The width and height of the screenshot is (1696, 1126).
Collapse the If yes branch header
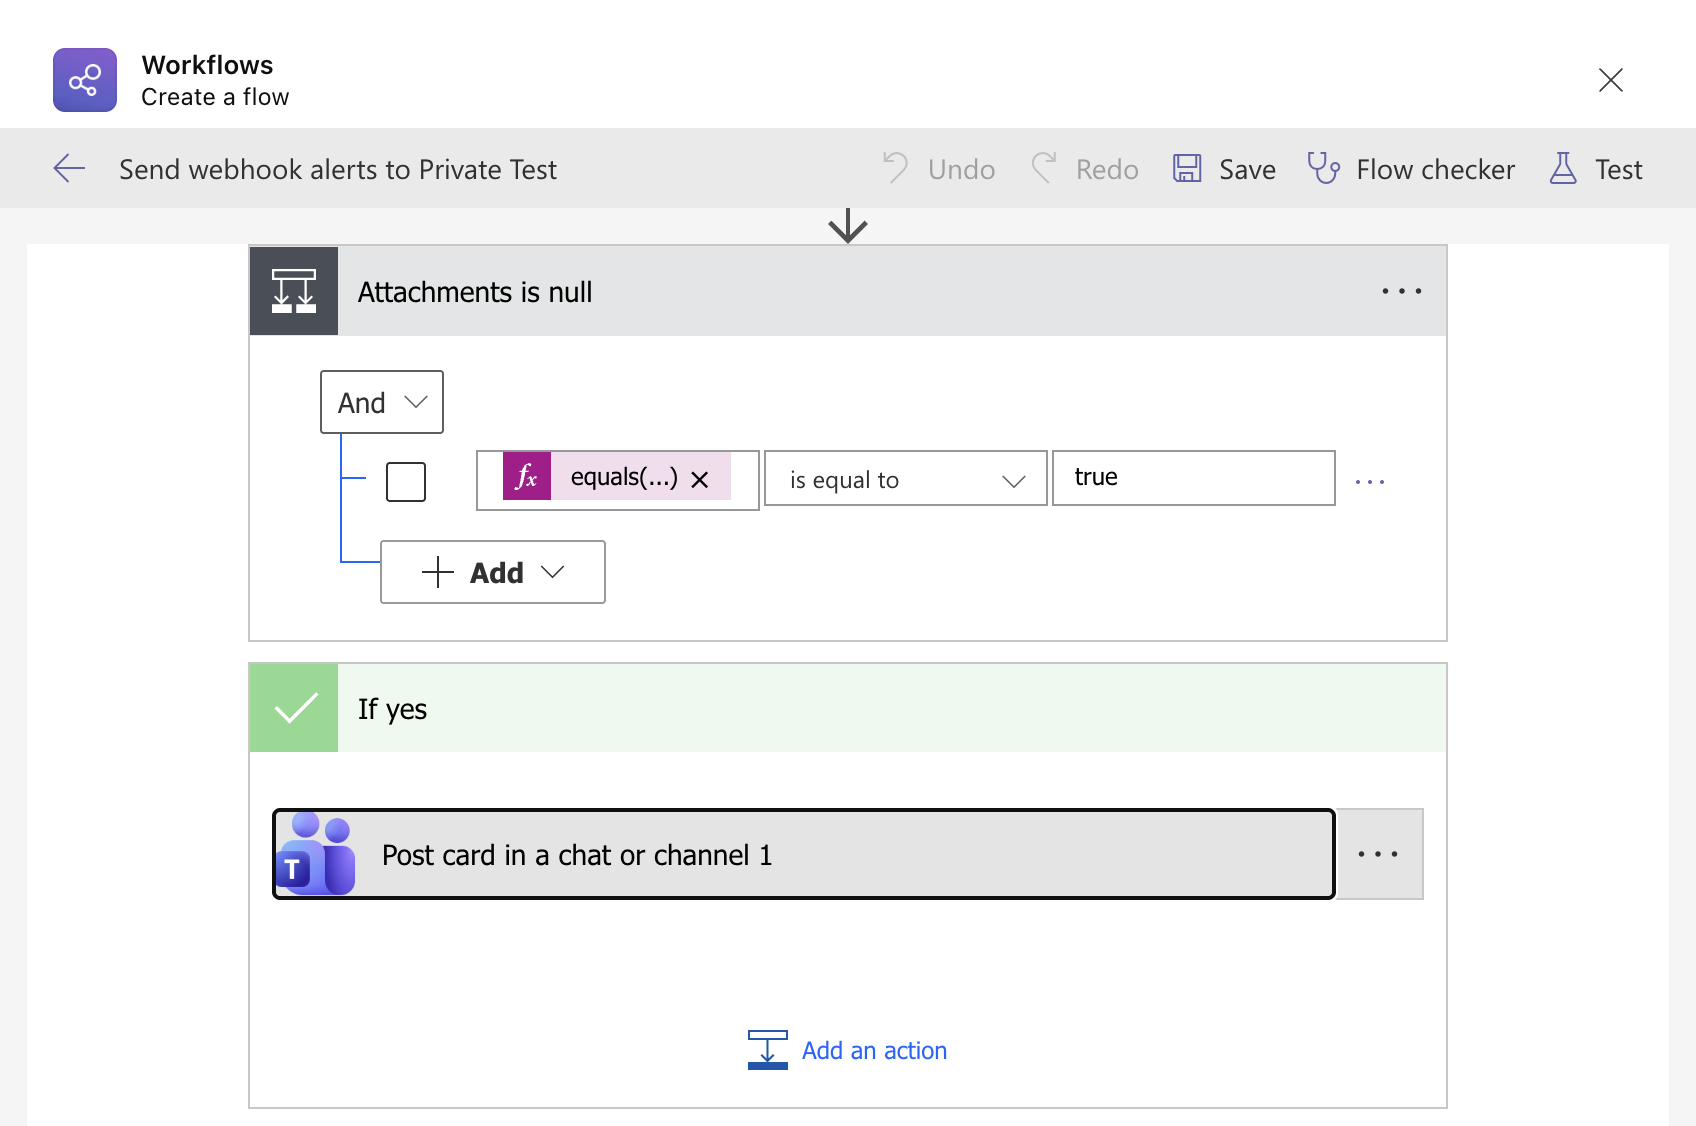click(846, 708)
